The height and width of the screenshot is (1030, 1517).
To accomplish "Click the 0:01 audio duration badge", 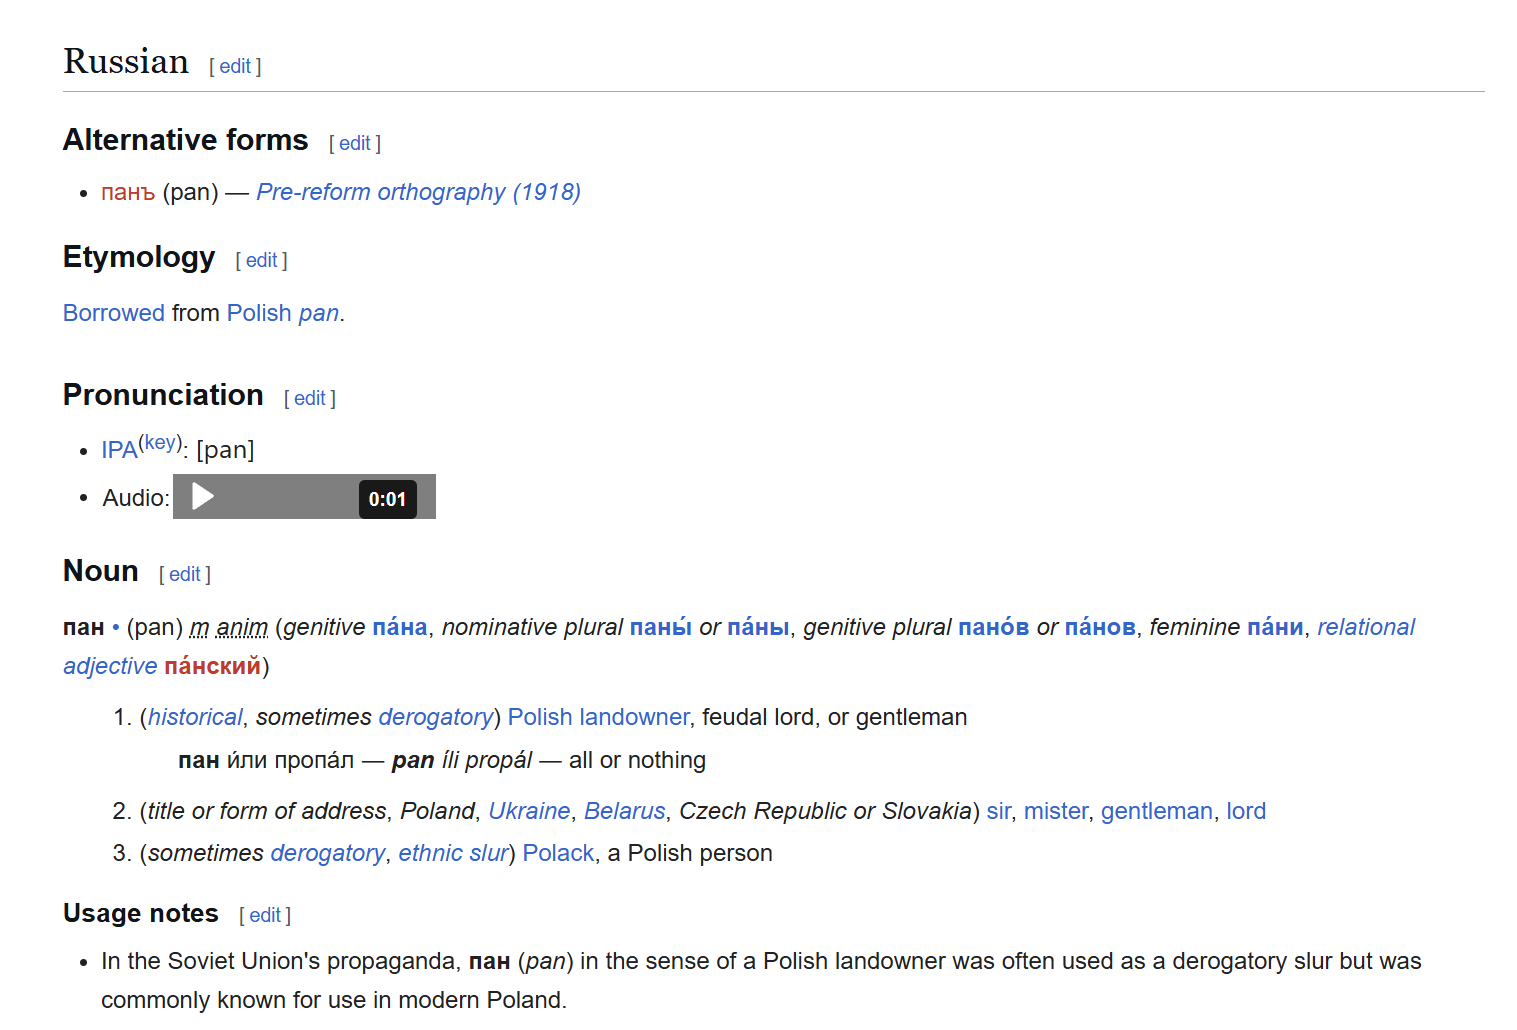I will 387,499.
